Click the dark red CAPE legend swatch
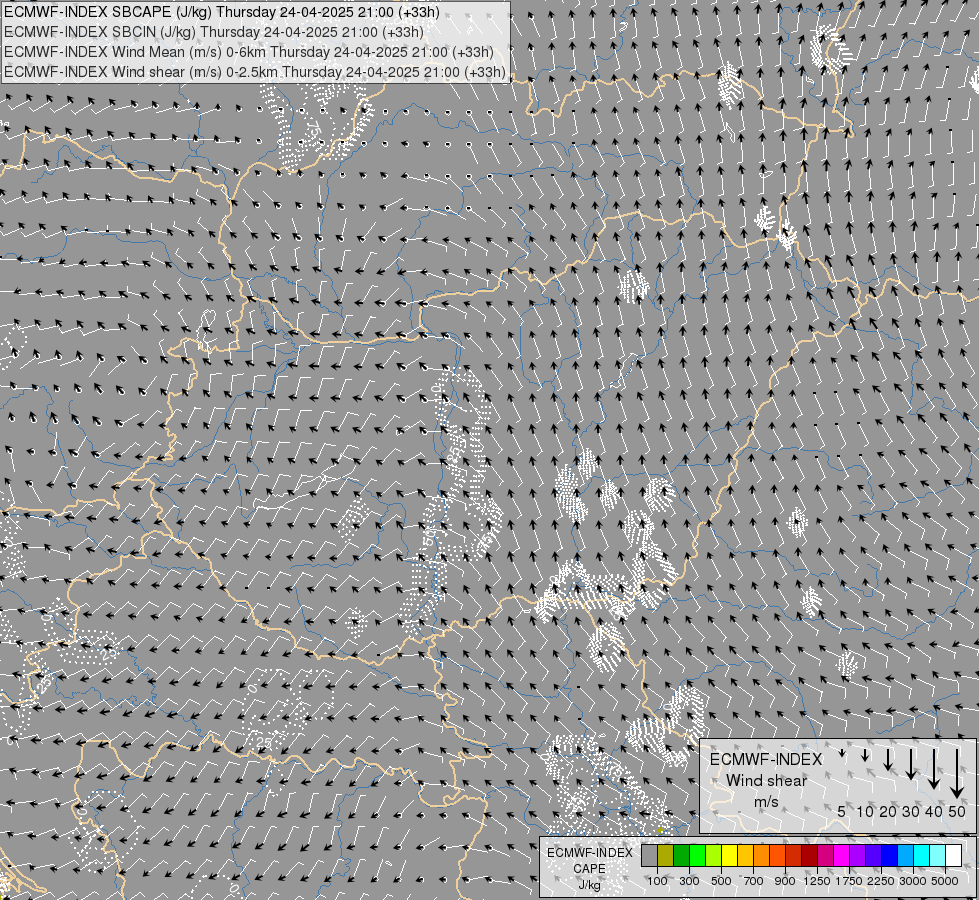Image resolution: width=979 pixels, height=900 pixels. coord(810,856)
